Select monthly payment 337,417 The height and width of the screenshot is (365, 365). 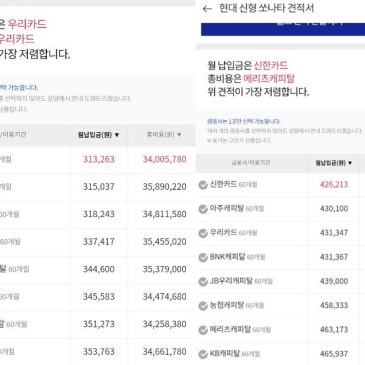coord(99,242)
